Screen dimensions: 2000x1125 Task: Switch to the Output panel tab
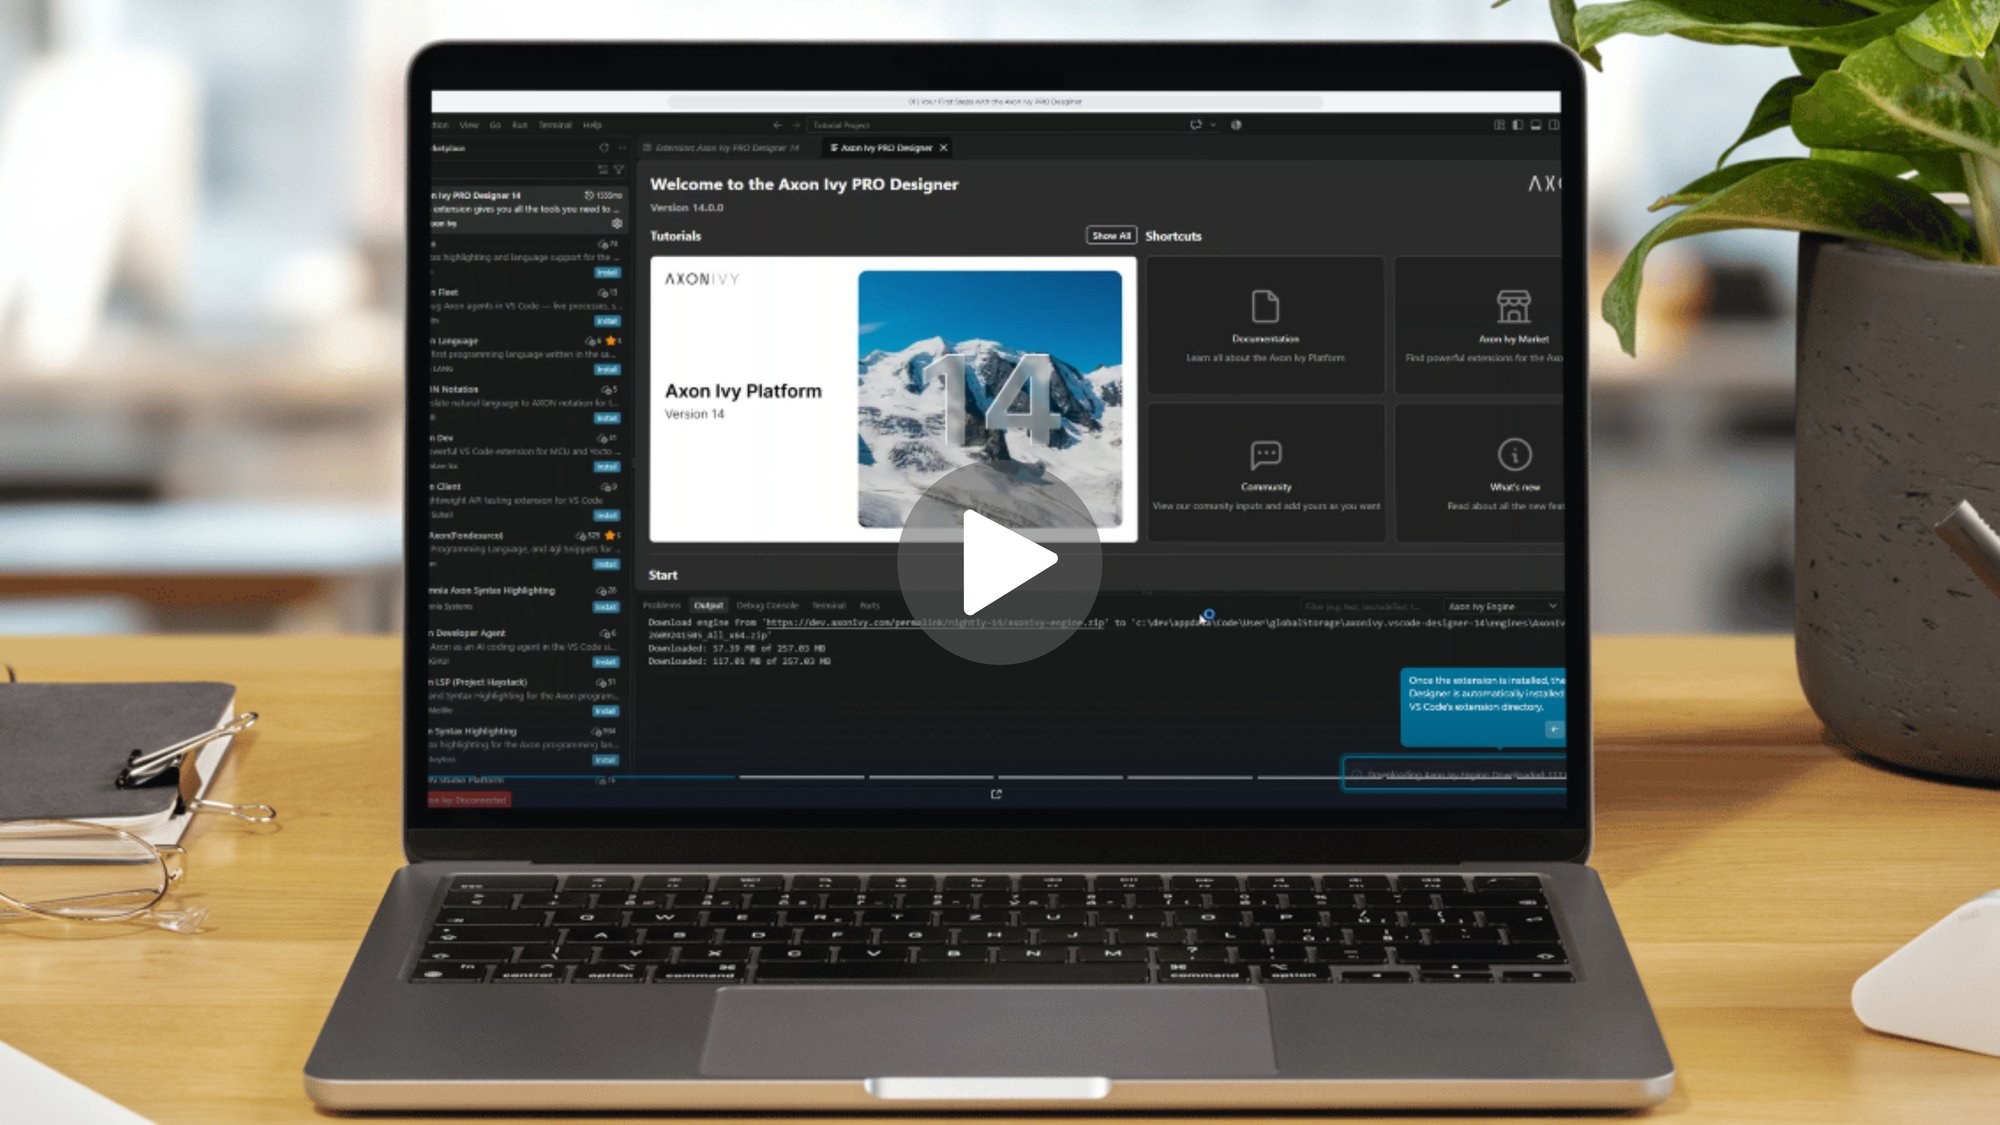click(708, 606)
